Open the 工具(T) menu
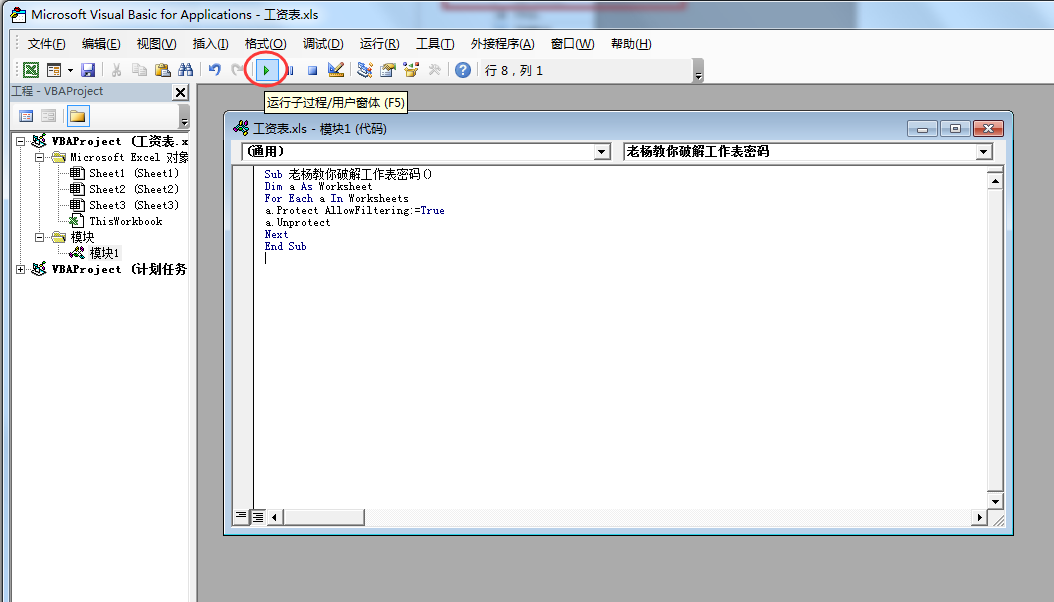This screenshot has width=1054, height=602. tap(435, 44)
